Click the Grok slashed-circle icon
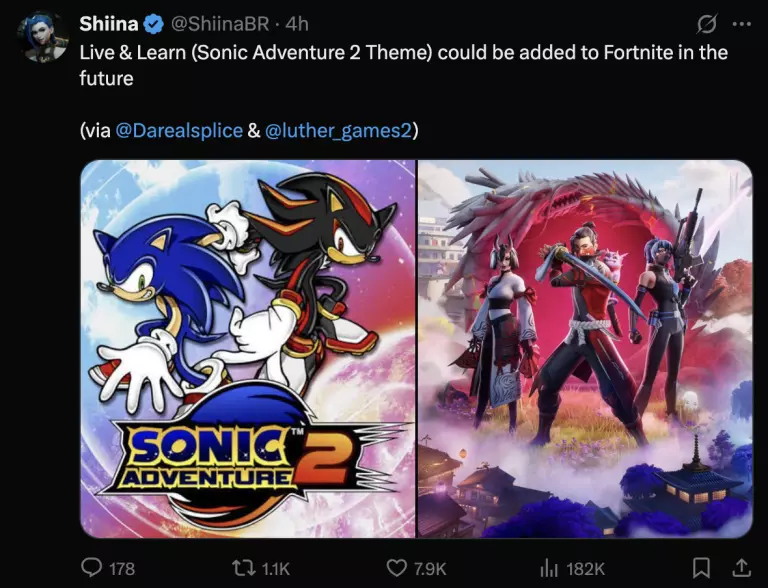The width and height of the screenshot is (768, 588). tap(706, 24)
